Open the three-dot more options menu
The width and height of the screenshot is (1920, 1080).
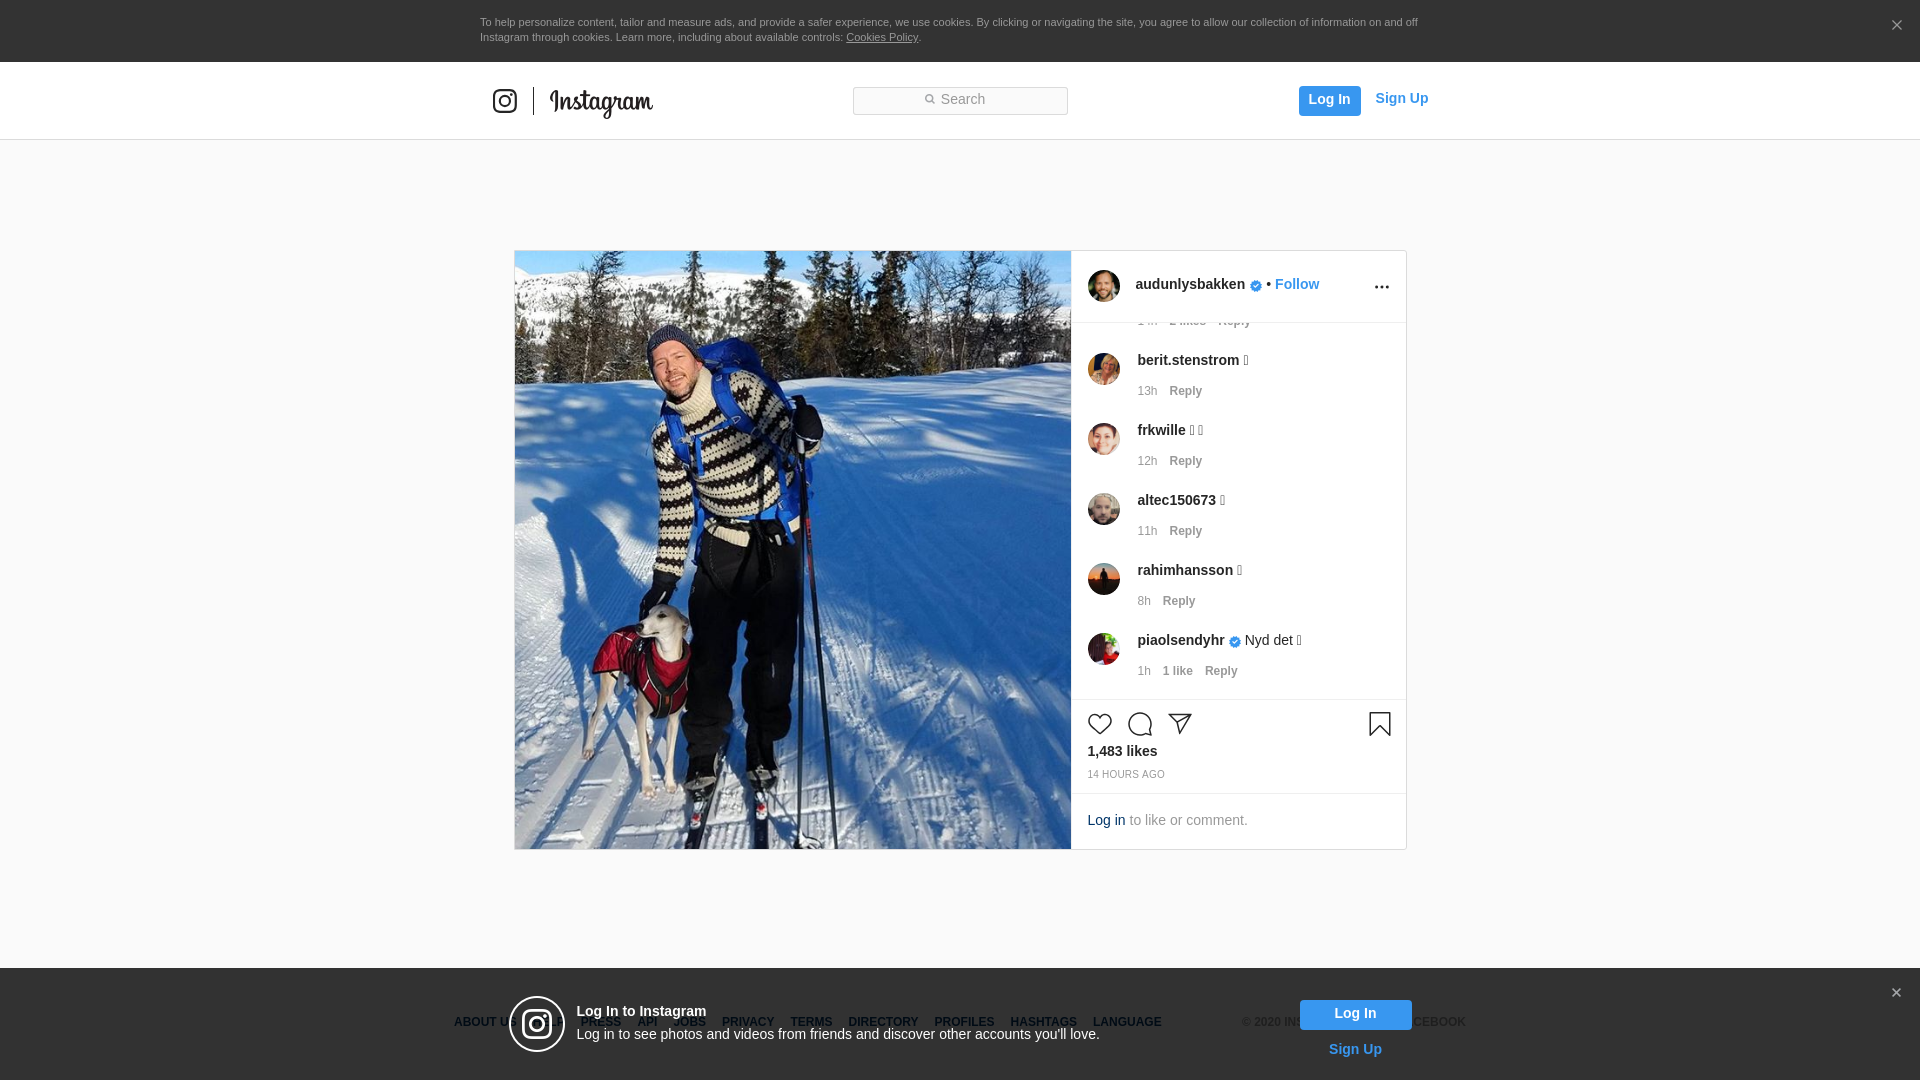(1381, 287)
